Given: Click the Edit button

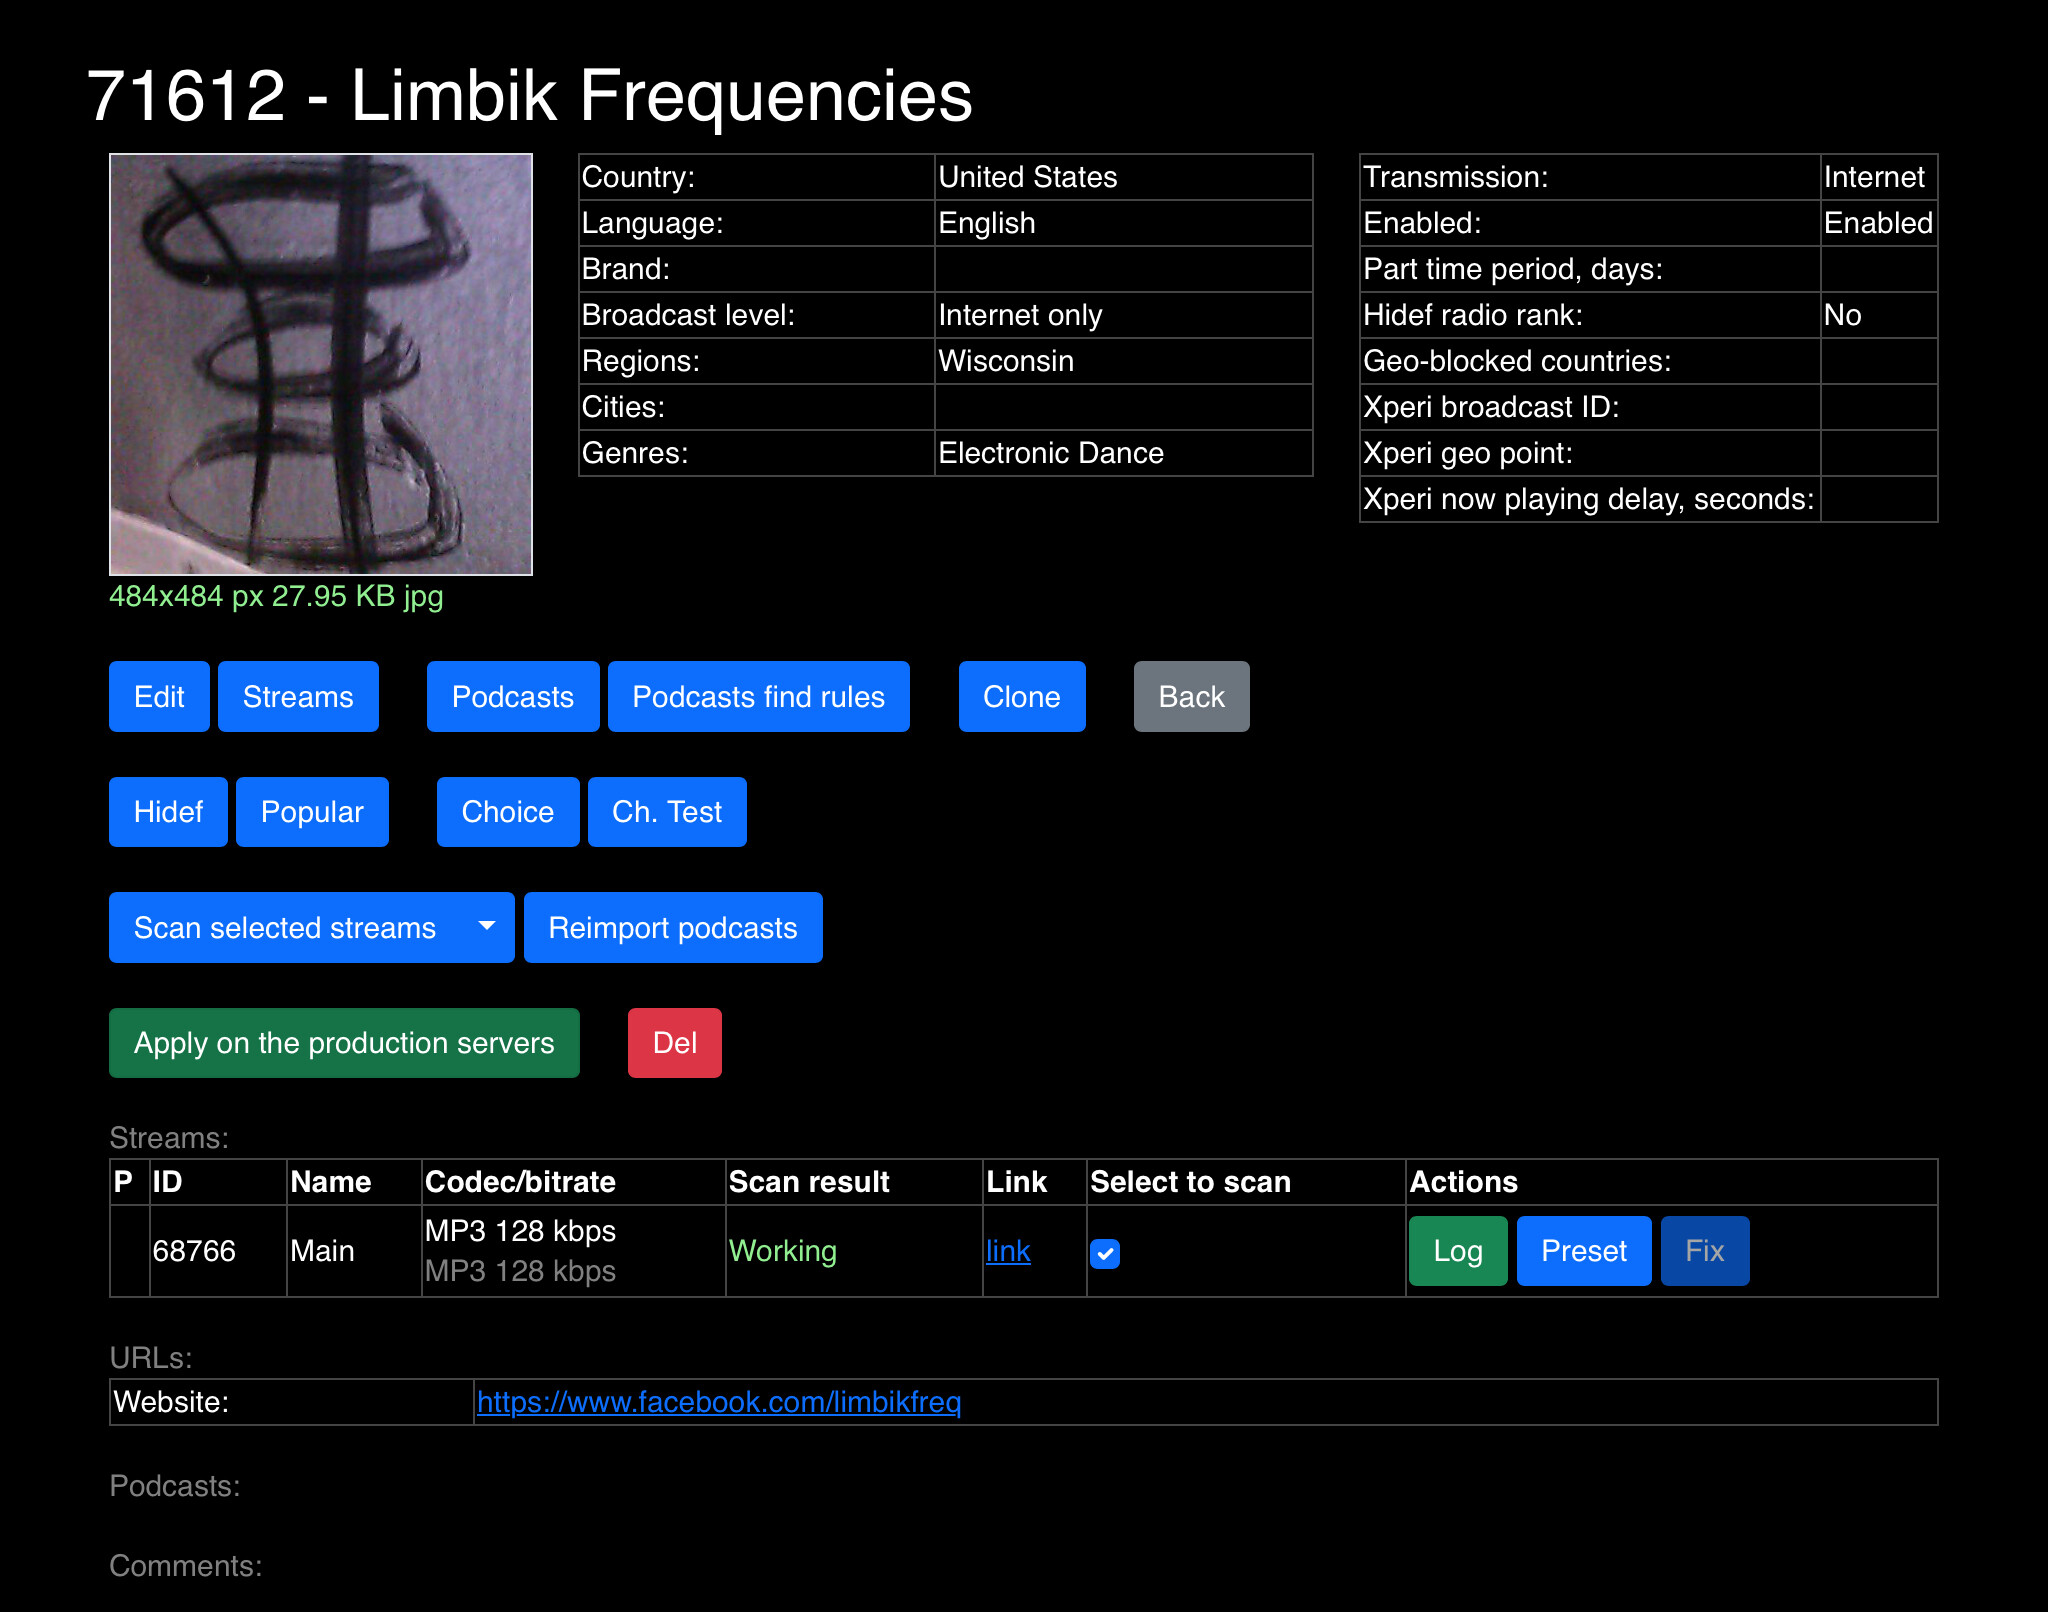Looking at the screenshot, I should coord(159,696).
